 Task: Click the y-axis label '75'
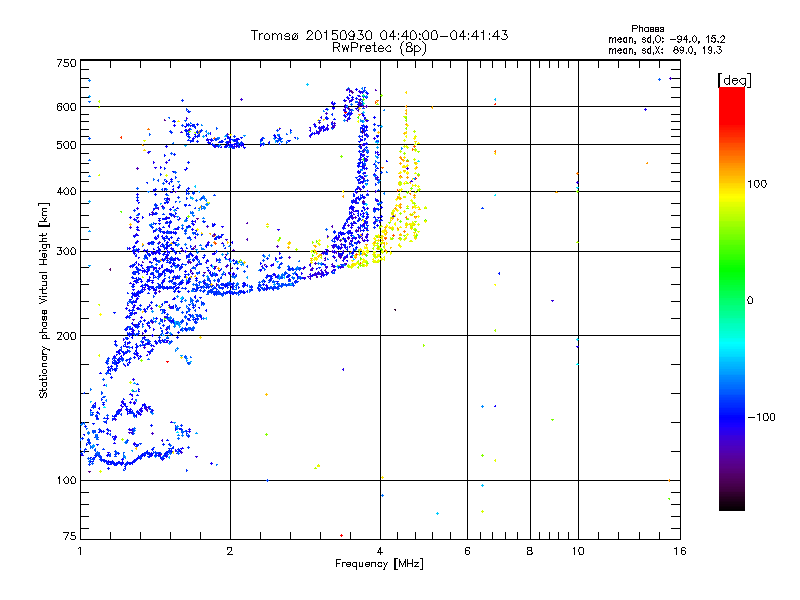pyautogui.click(x=70, y=536)
